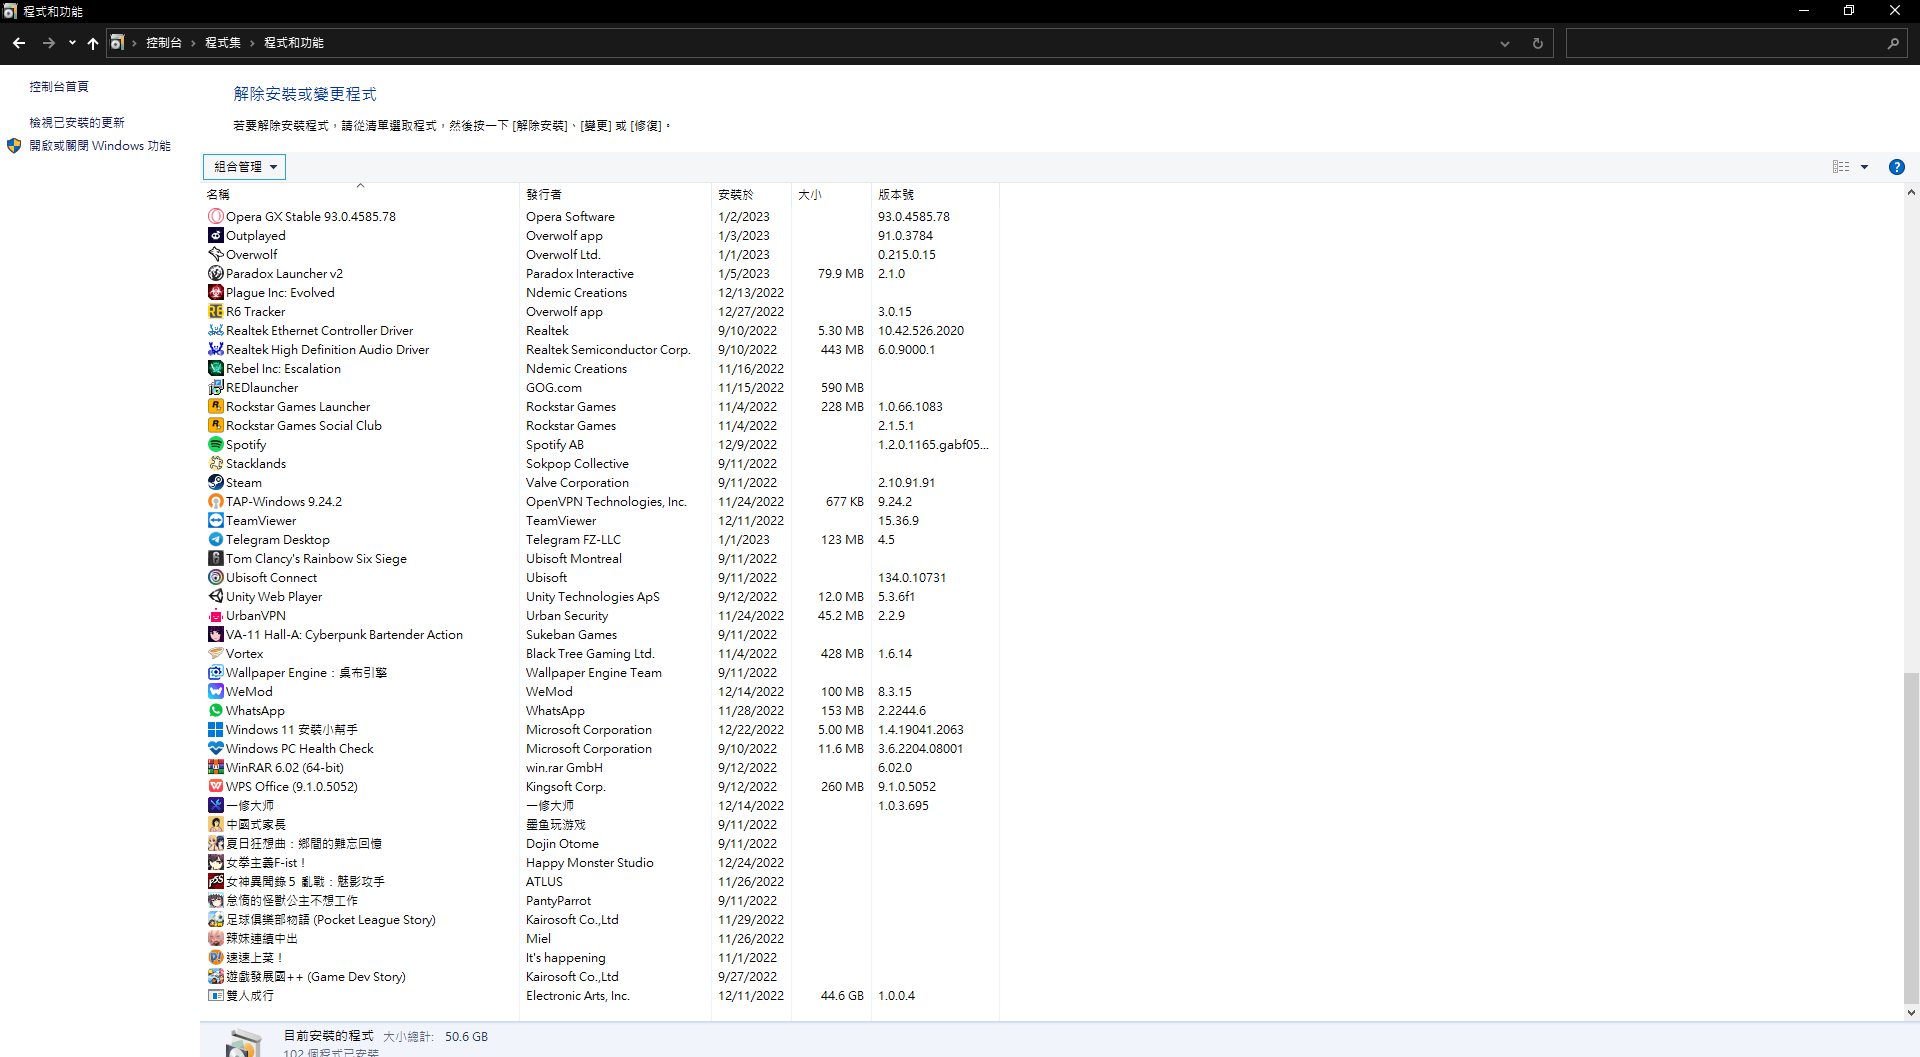This screenshot has width=1920, height=1057.
Task: Select 足球俱樂部物語 (Pocket League Story) row
Action: click(601, 920)
